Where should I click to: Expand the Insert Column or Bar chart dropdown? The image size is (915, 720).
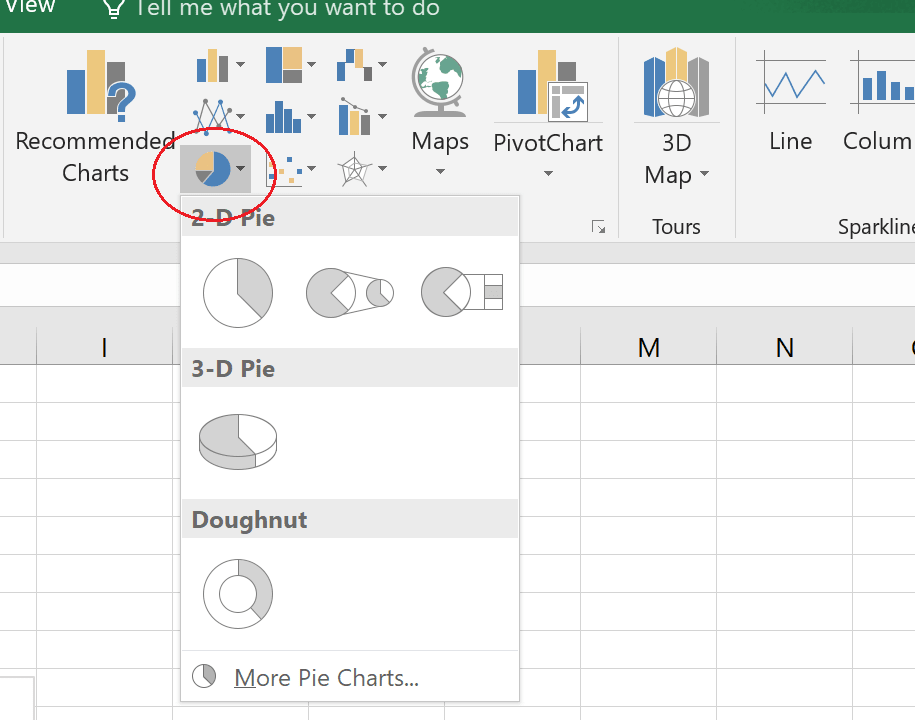220,67
